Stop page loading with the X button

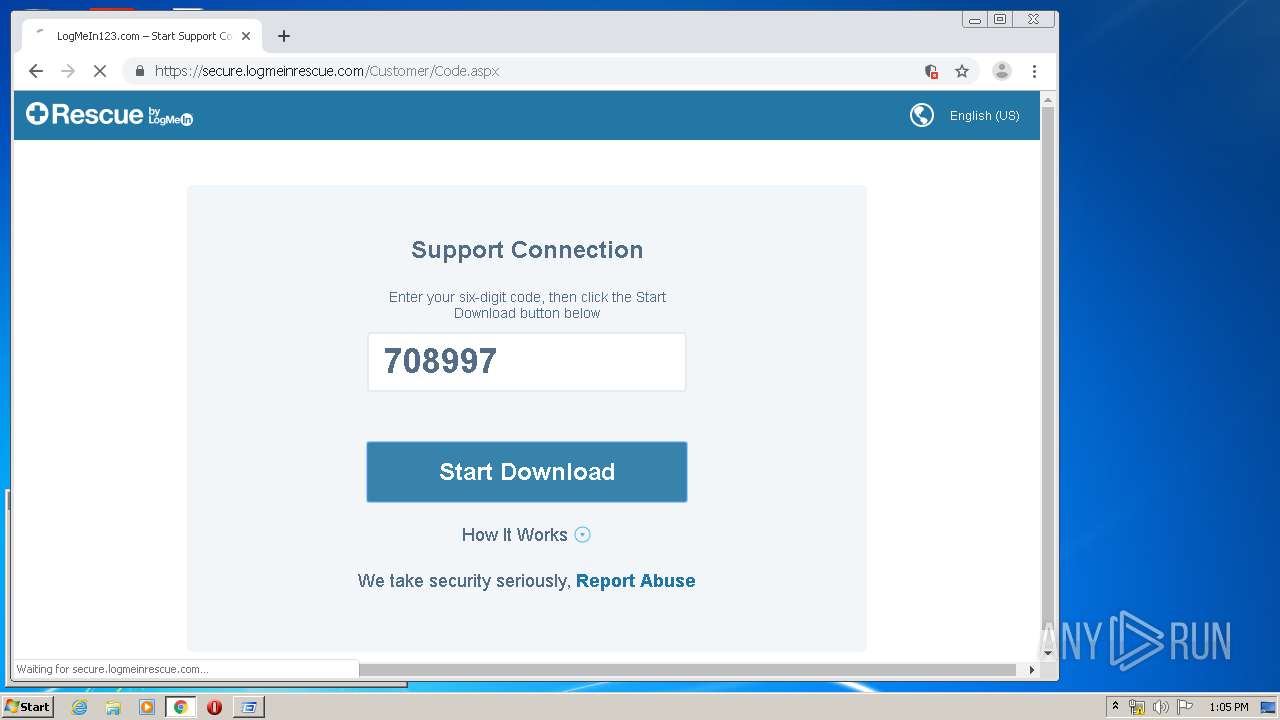[x=100, y=71]
